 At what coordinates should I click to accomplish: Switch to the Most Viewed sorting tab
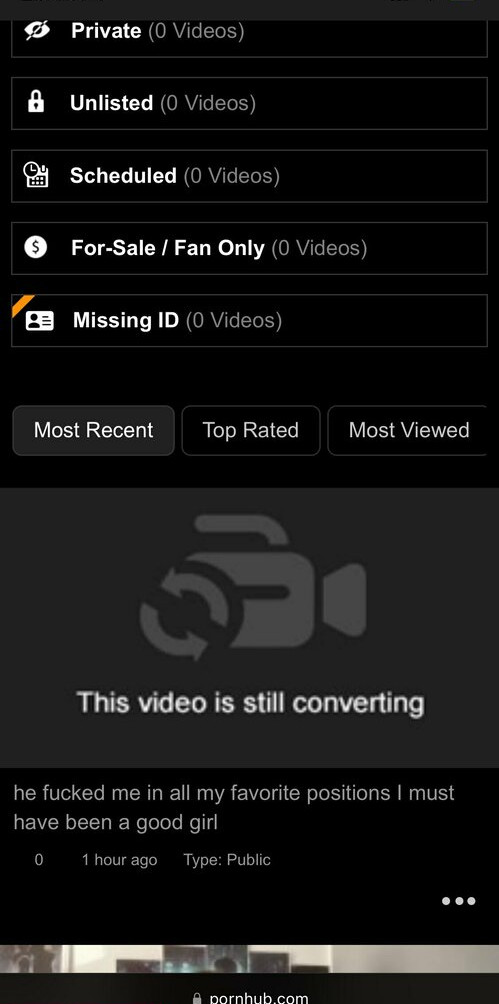(409, 430)
